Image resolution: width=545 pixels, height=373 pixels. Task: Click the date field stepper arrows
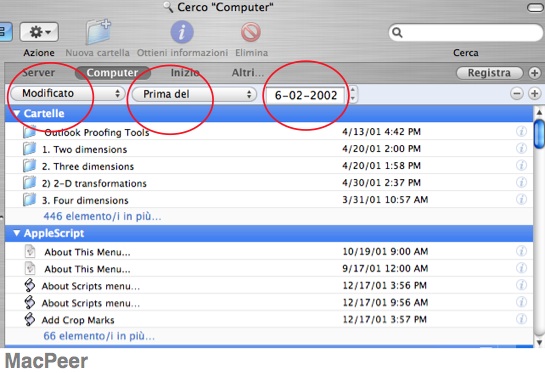click(353, 94)
